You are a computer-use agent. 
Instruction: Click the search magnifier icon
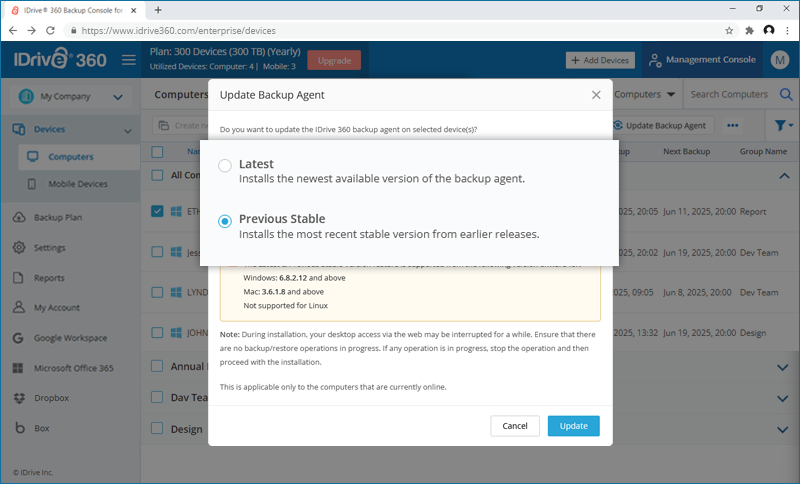(x=786, y=95)
